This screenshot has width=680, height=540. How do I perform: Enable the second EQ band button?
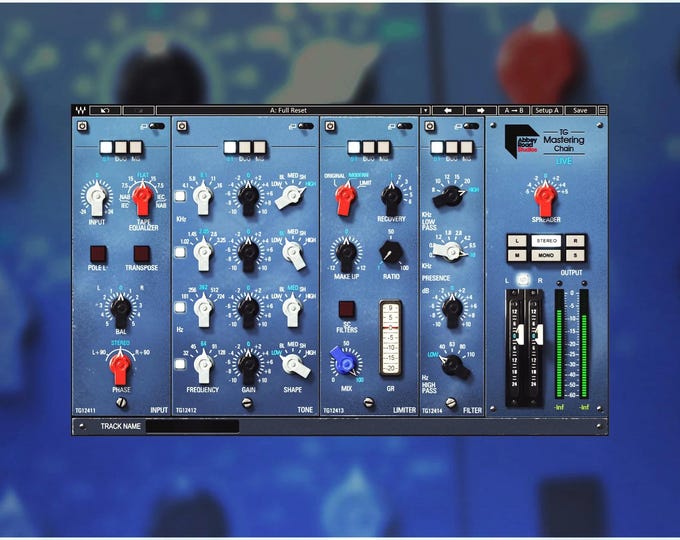click(180, 252)
